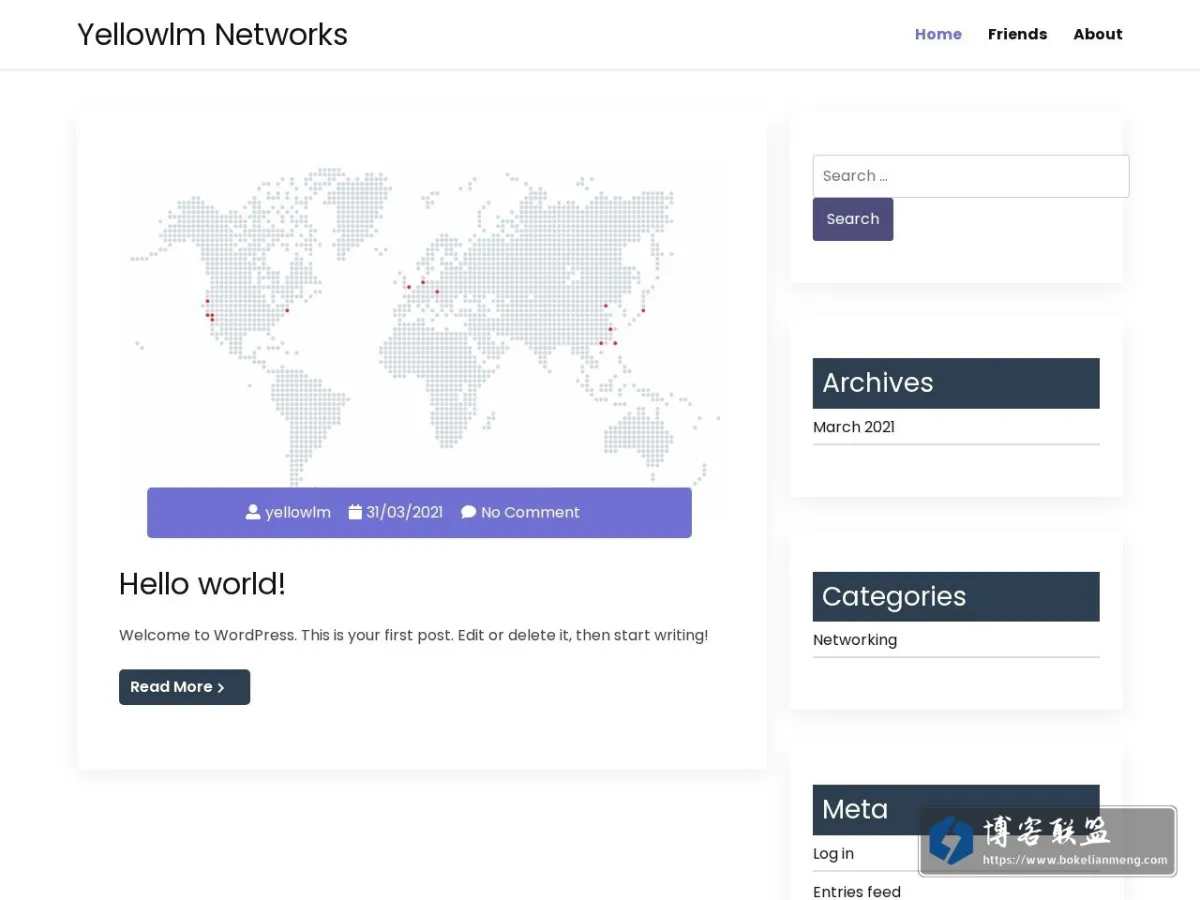Open the Networking category link

pyautogui.click(x=855, y=640)
